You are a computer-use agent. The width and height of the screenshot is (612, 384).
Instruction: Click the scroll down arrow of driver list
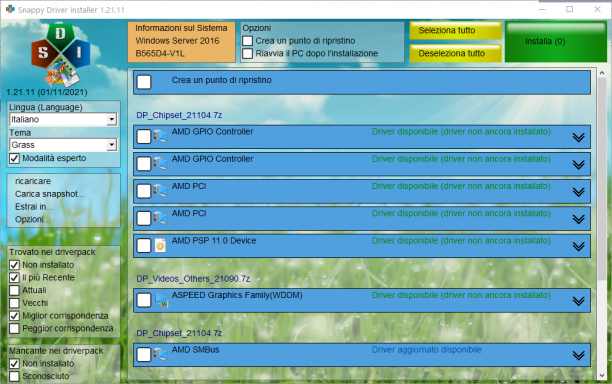click(601, 375)
